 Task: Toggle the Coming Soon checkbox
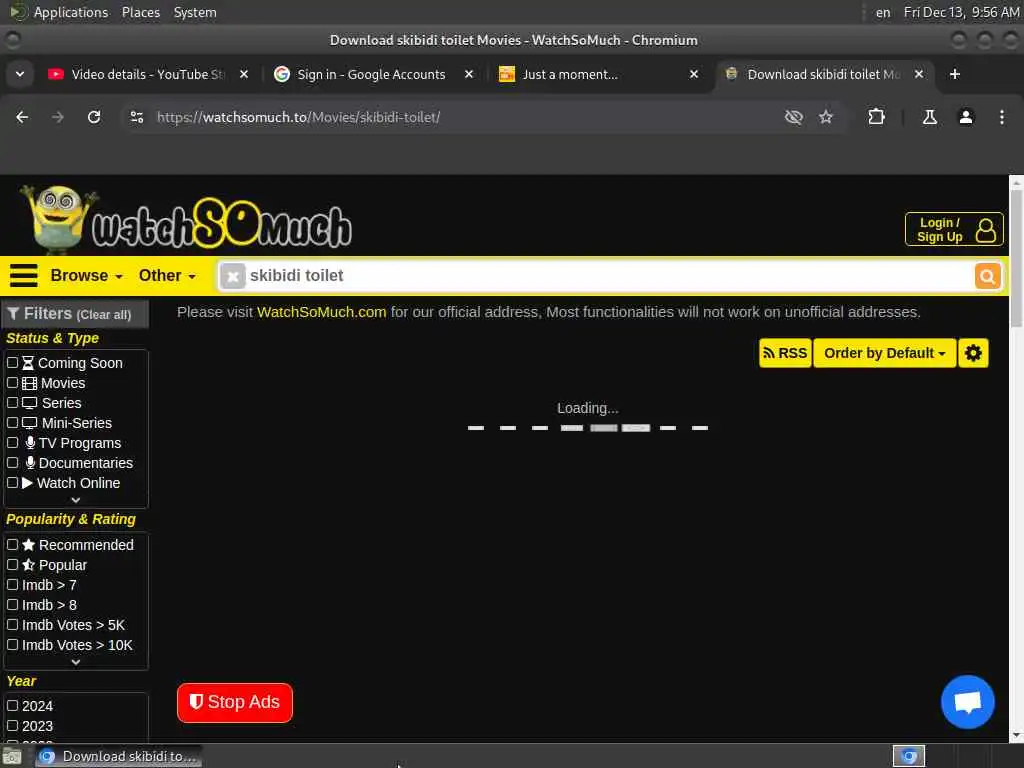click(x=12, y=362)
